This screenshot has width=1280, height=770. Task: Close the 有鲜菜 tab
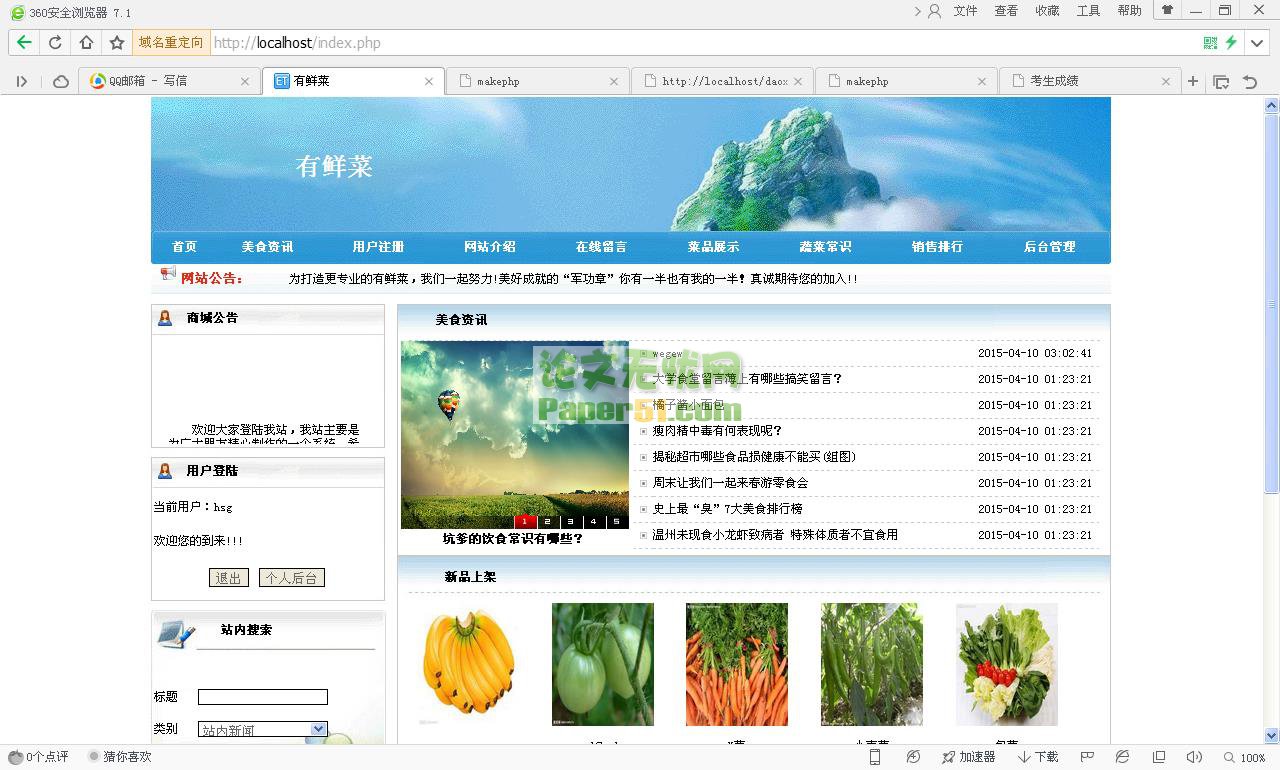429,81
